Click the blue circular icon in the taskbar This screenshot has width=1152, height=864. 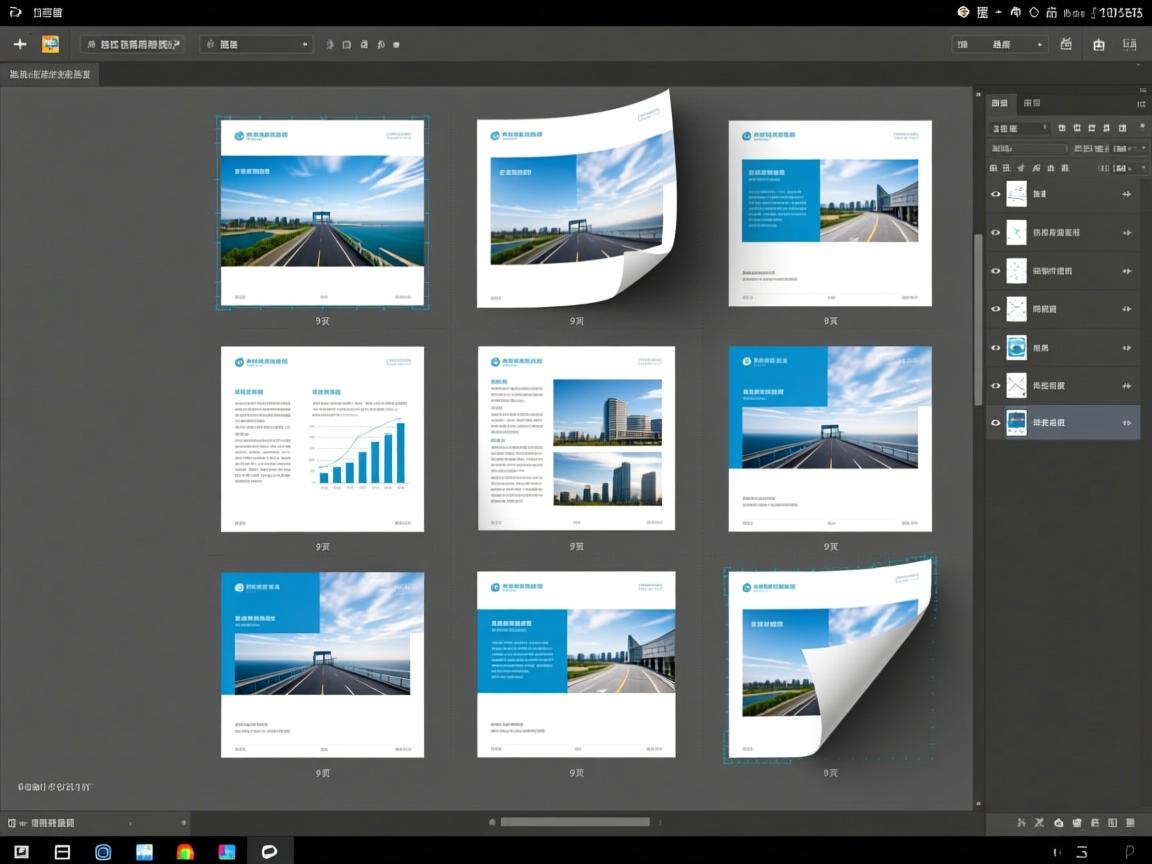tap(103, 852)
